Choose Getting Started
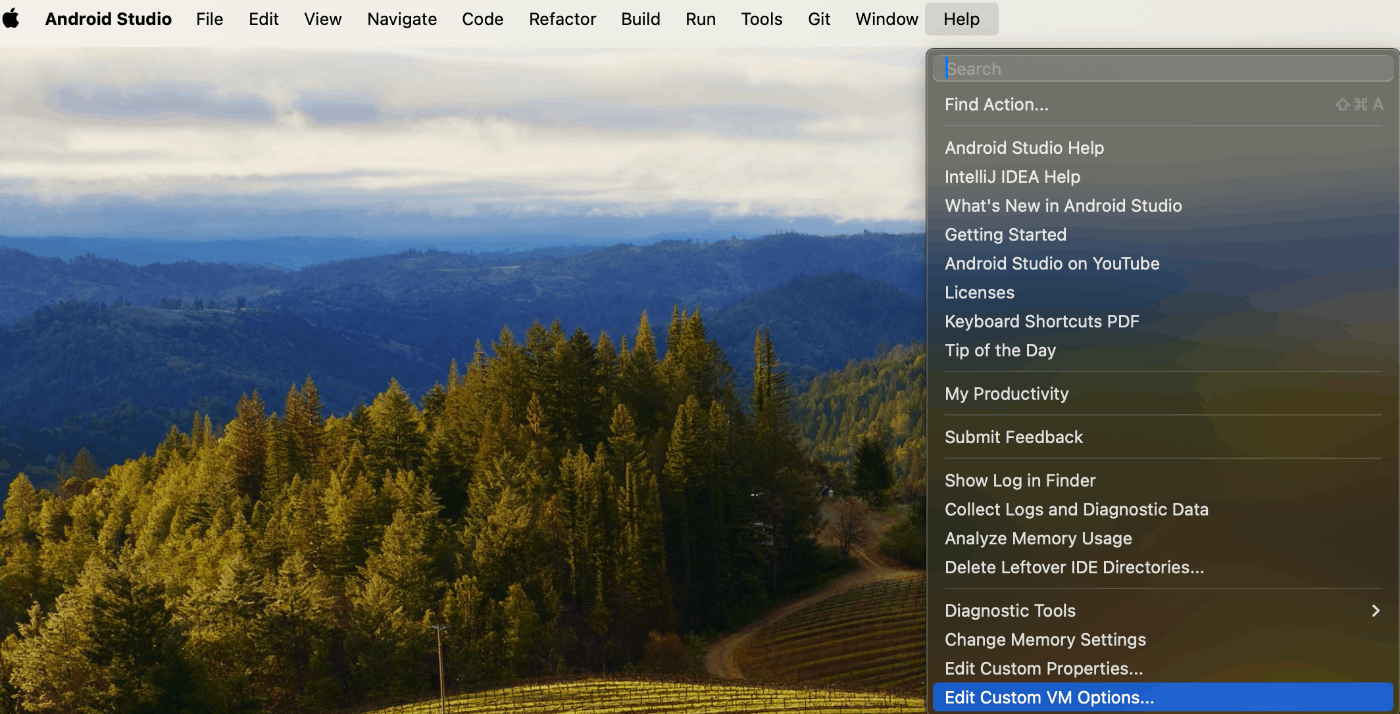 pyautogui.click(x=1163, y=234)
